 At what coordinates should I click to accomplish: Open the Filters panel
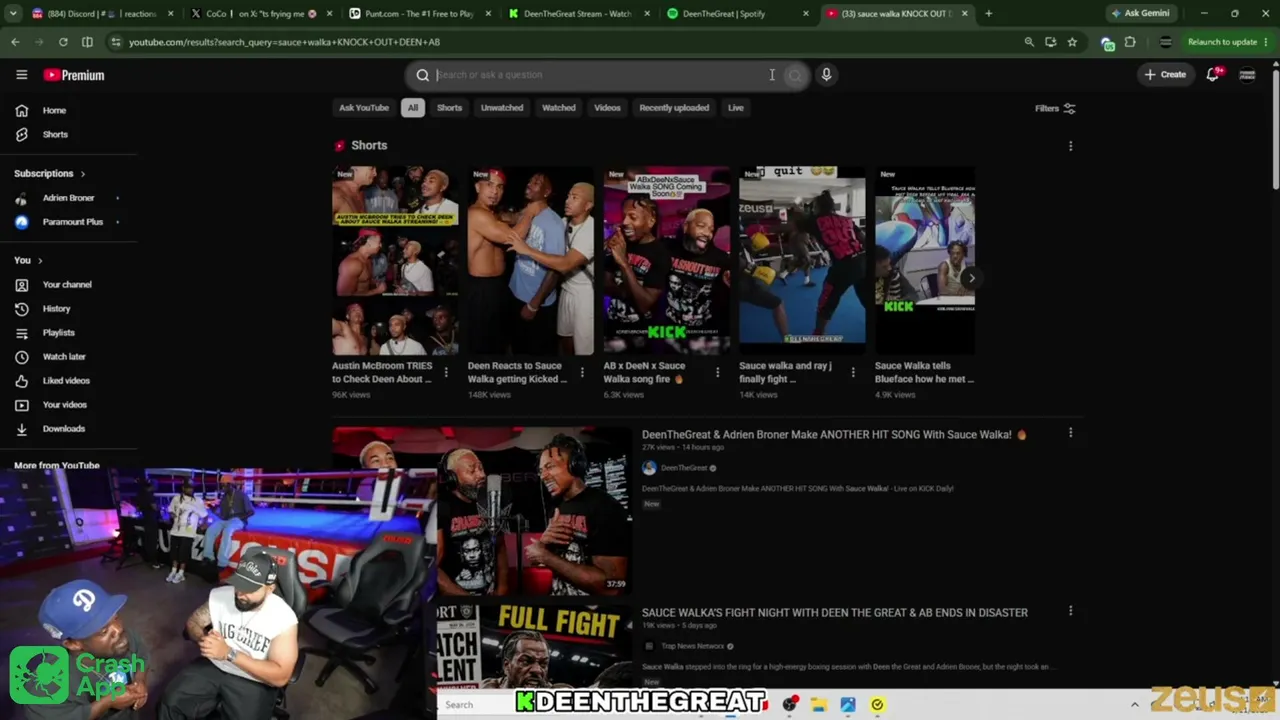[1055, 108]
